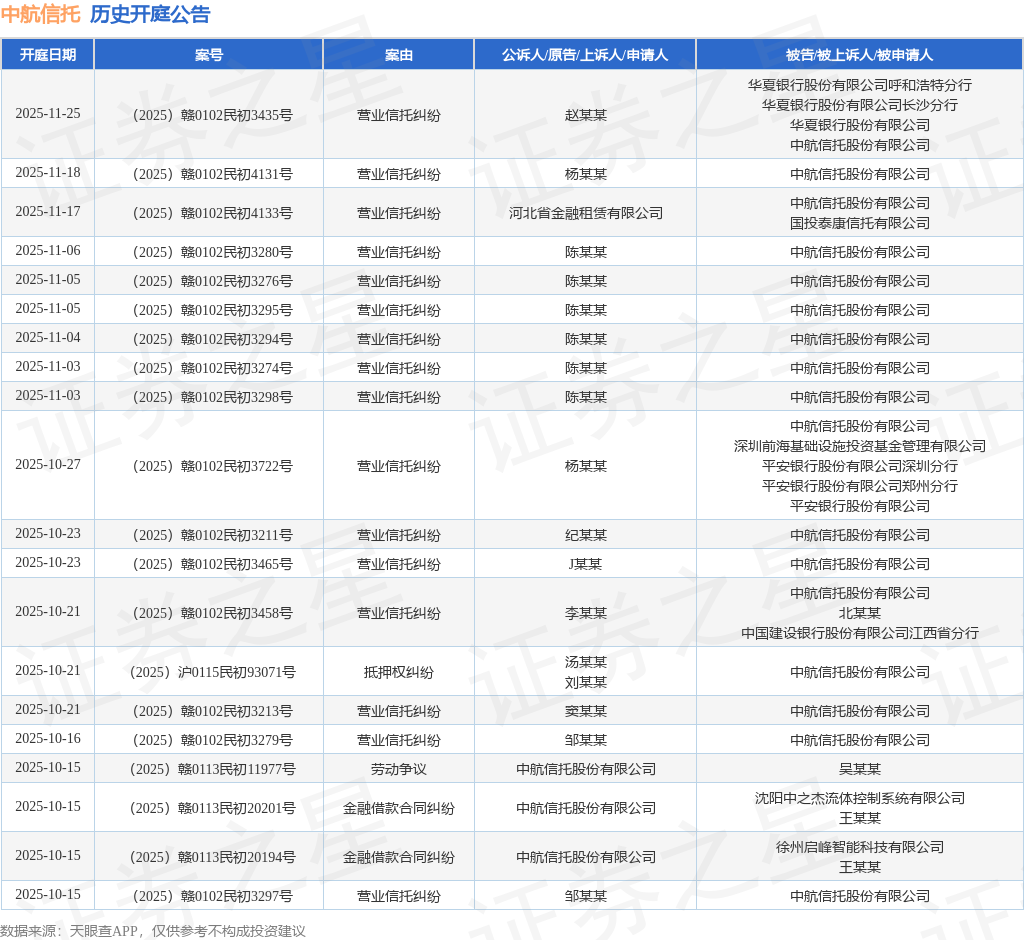1024x940 pixels.
Task: Click plaintiff name 刘某某
Action: [586, 683]
